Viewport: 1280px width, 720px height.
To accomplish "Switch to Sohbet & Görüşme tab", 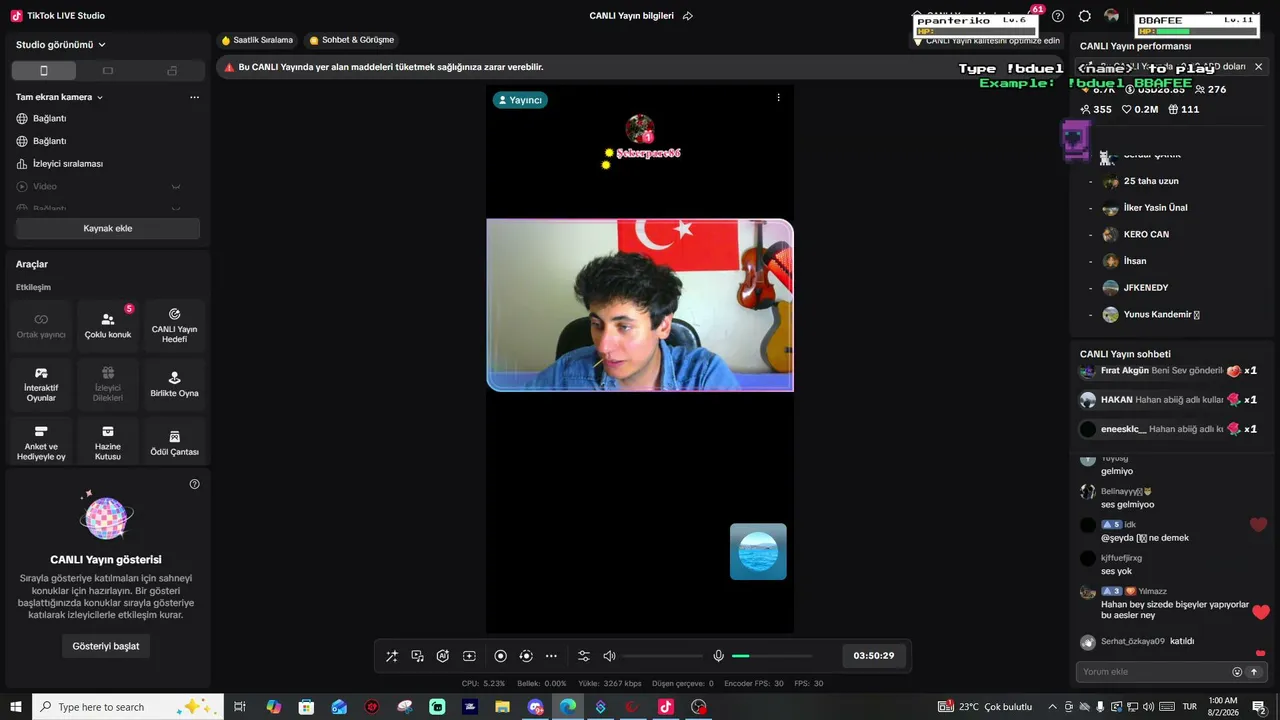I will [x=352, y=40].
